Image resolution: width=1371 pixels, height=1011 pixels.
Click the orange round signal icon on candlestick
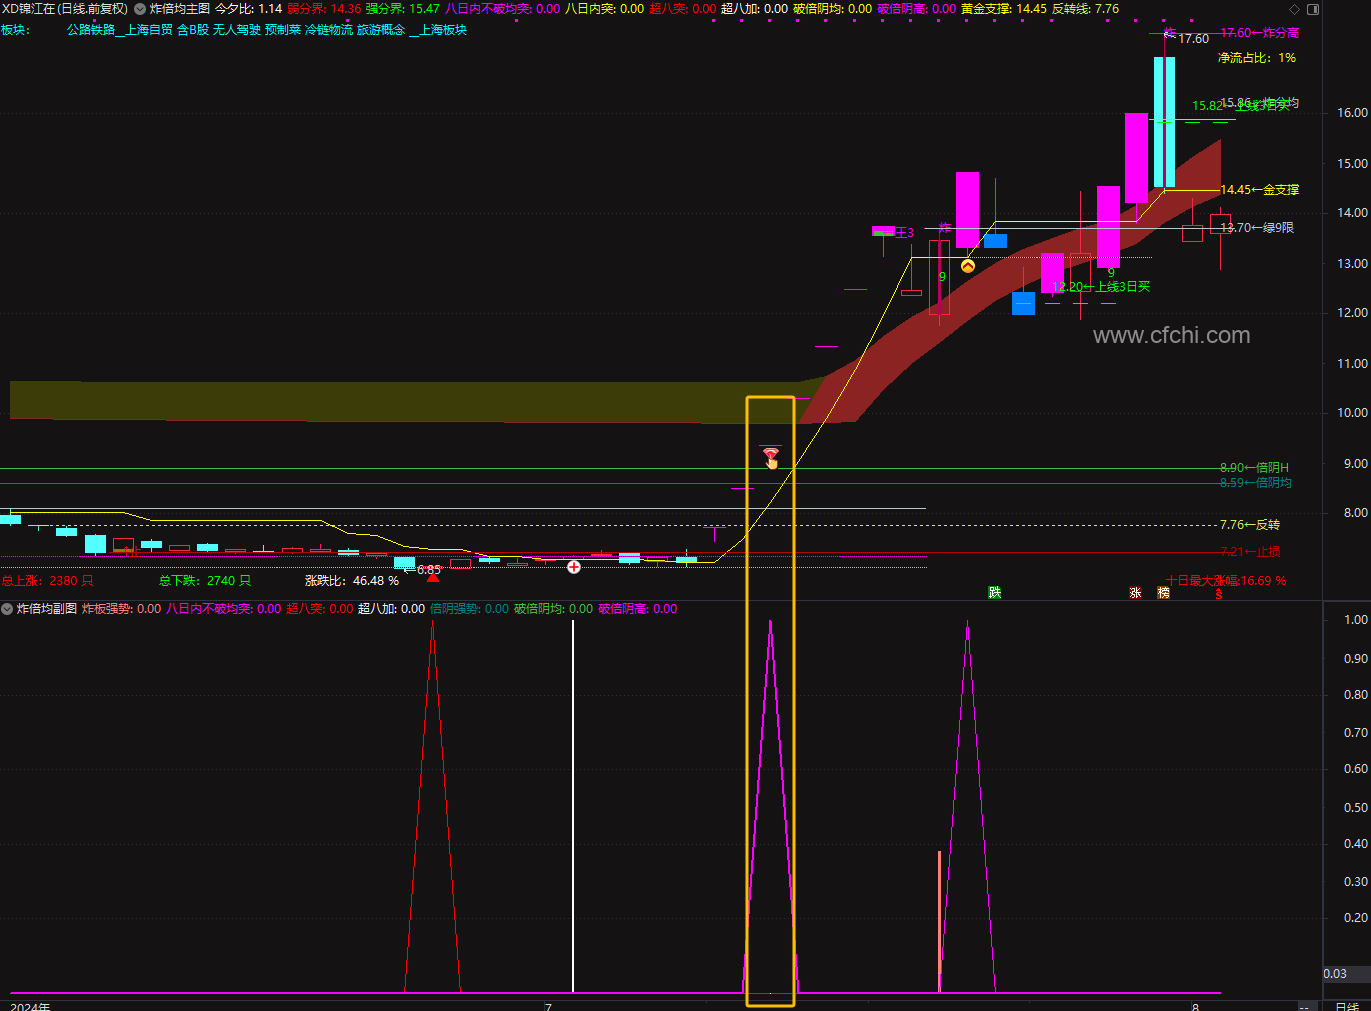[x=968, y=266]
